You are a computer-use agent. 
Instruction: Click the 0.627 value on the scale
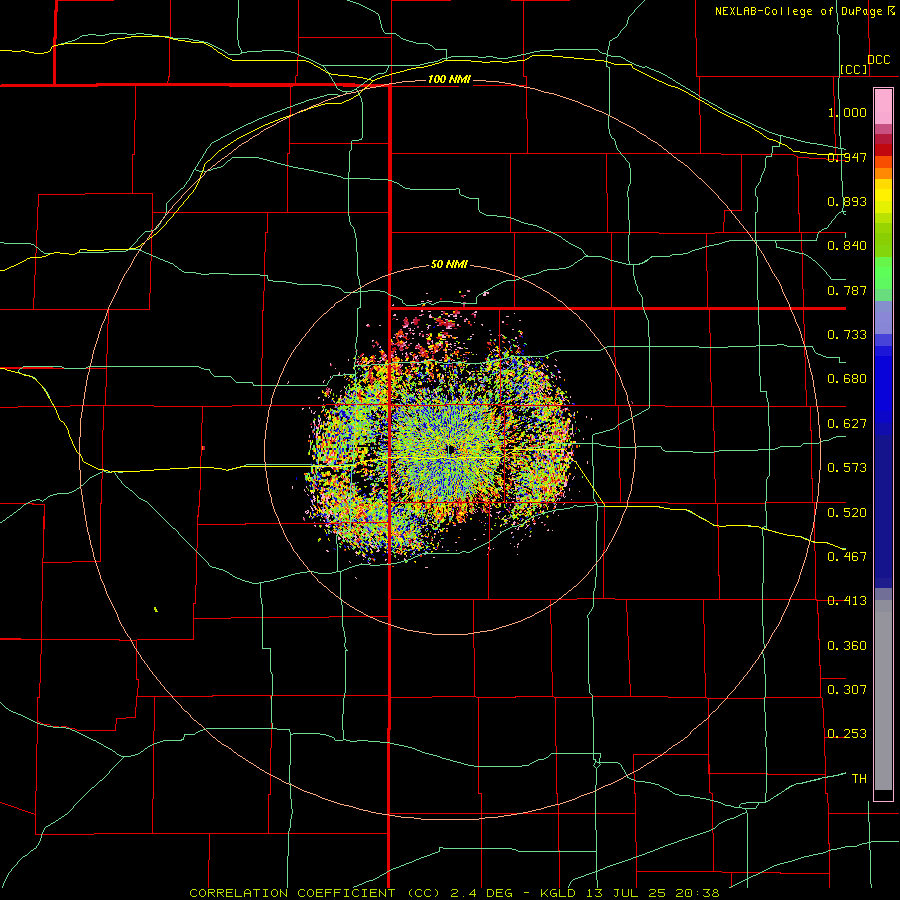coord(847,424)
